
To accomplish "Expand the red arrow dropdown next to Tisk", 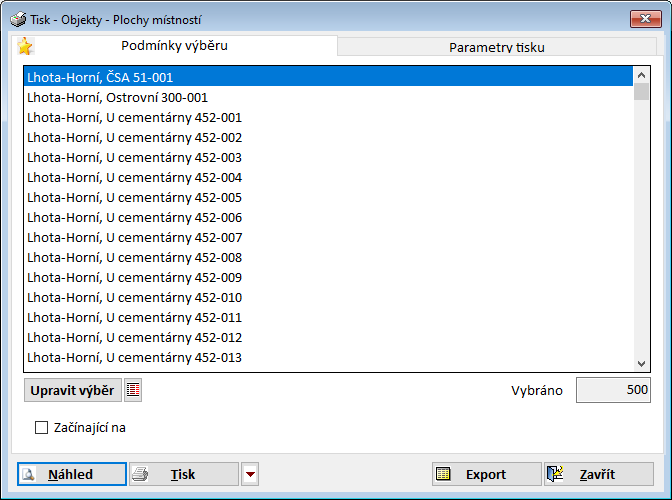I will tap(250, 475).
